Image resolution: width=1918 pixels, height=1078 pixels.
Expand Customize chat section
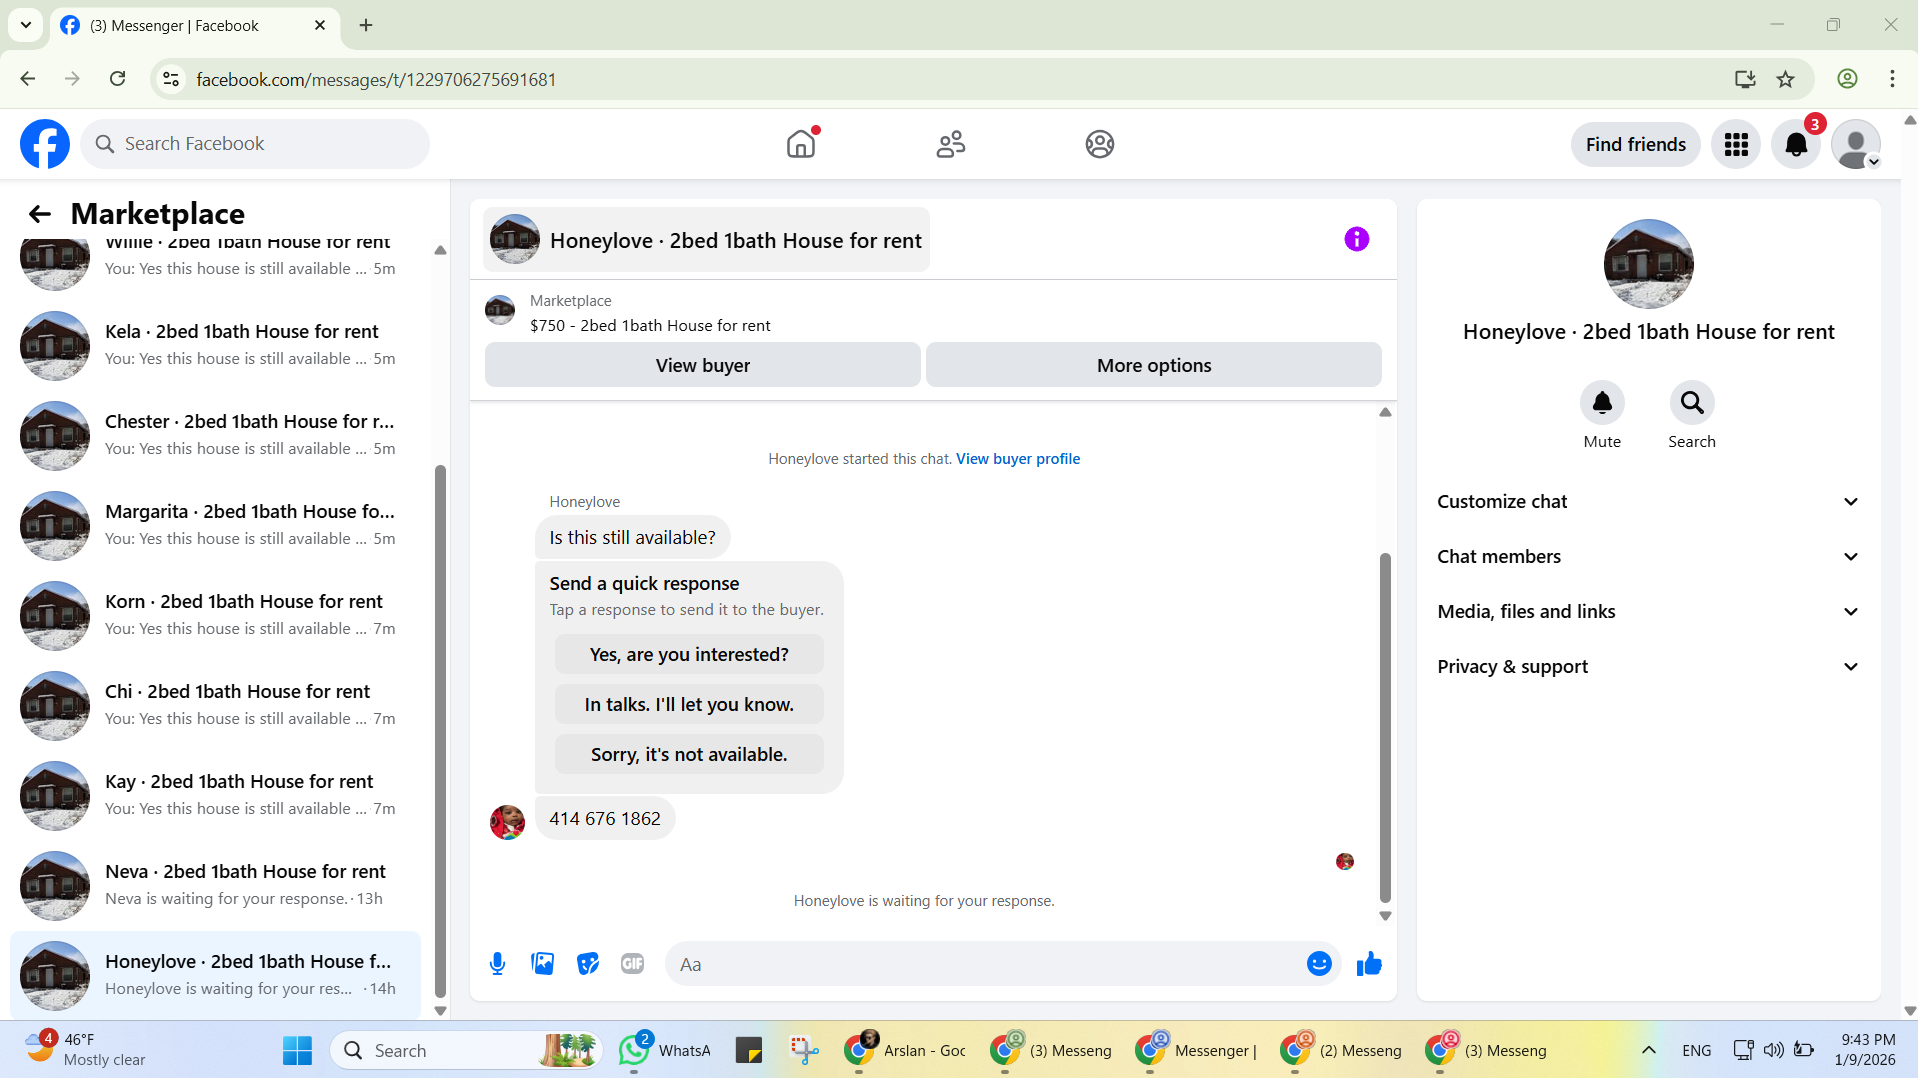click(1648, 502)
